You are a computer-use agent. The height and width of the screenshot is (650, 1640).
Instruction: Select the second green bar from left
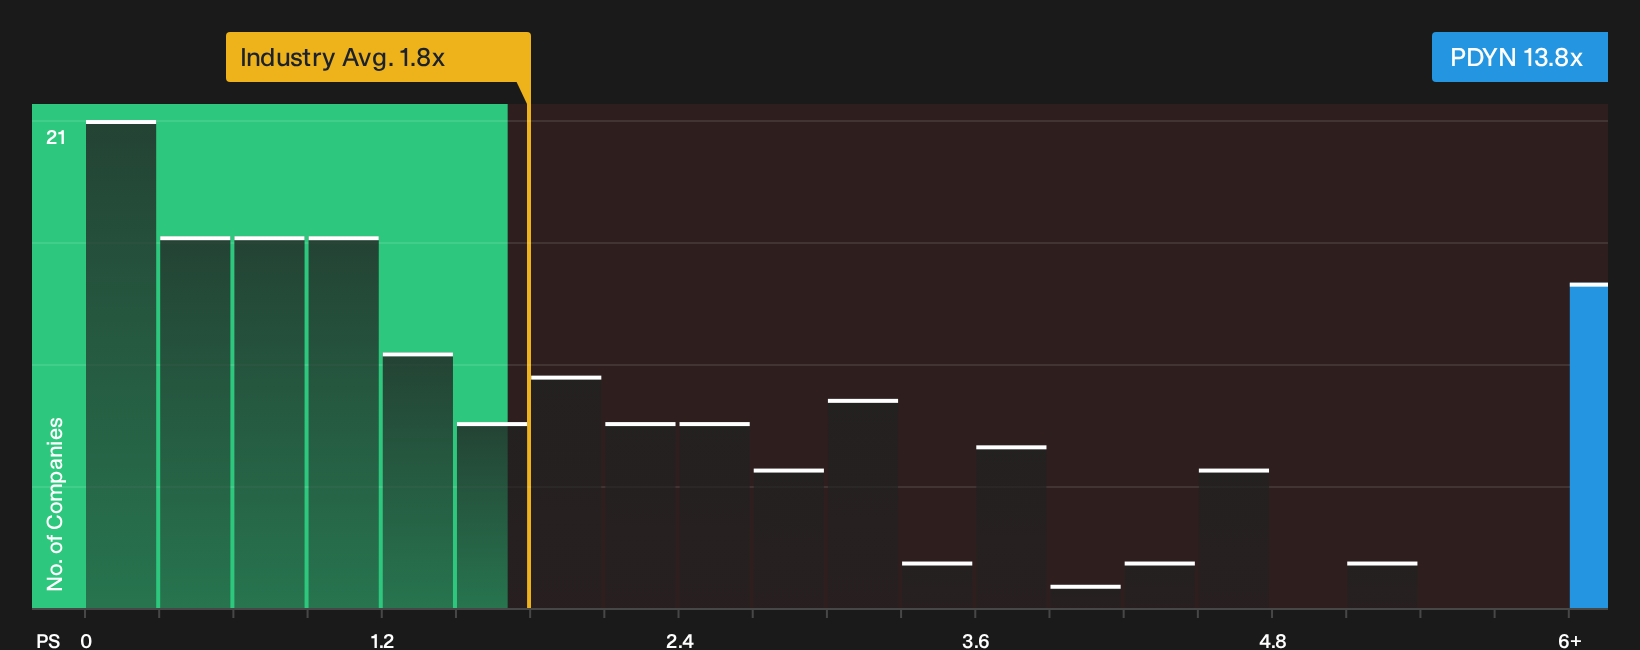[x=195, y=422]
